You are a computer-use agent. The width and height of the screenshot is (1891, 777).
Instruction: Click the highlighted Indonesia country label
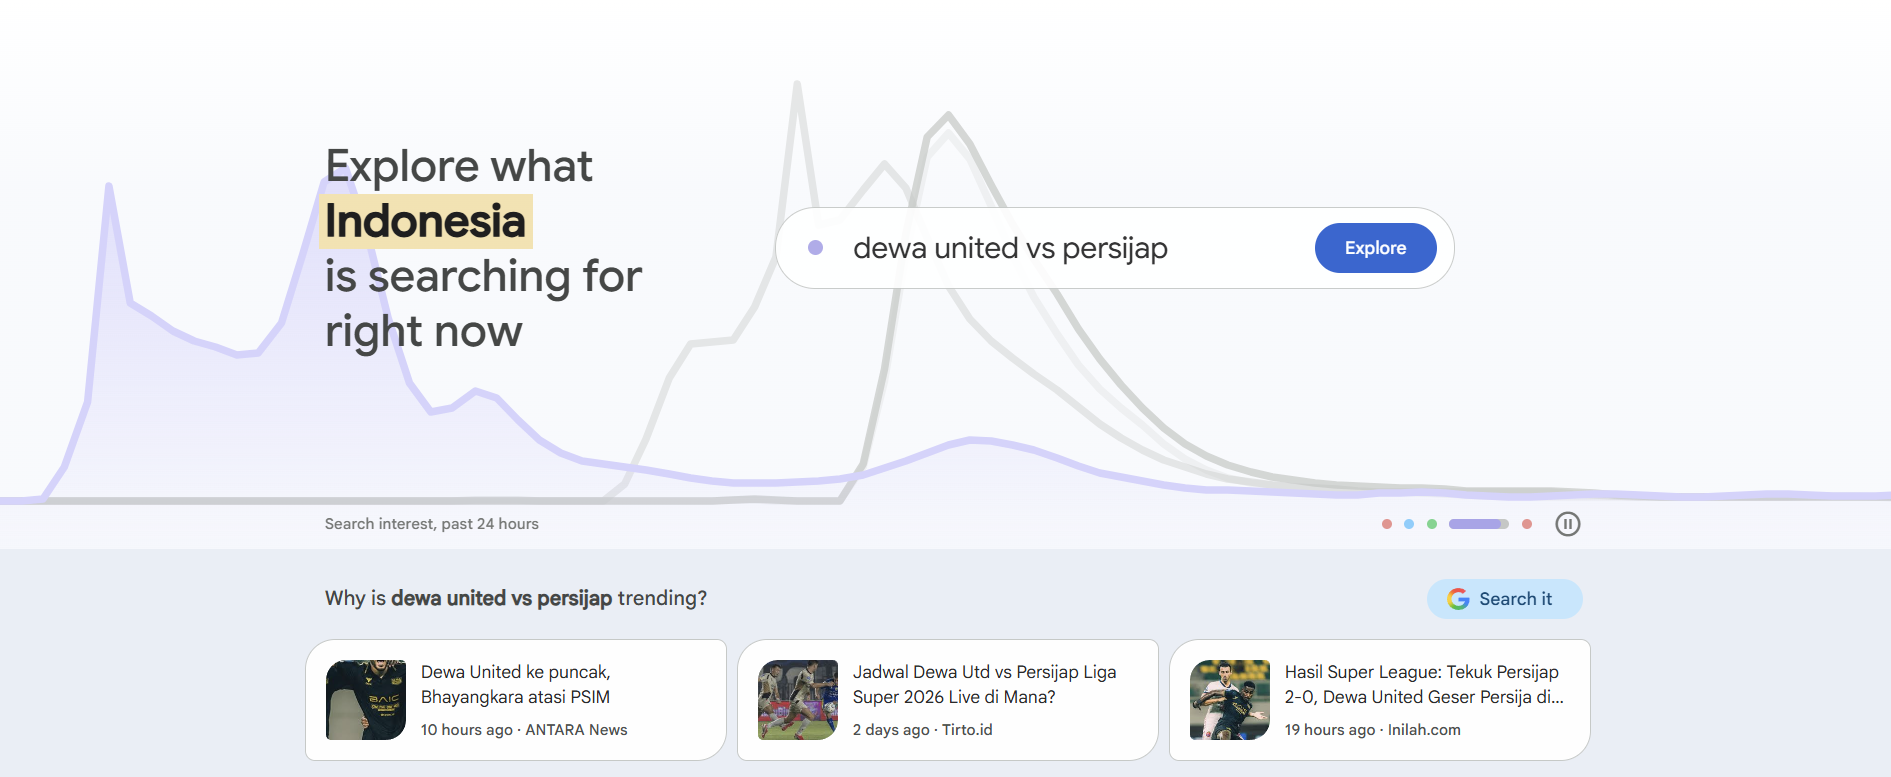point(426,221)
